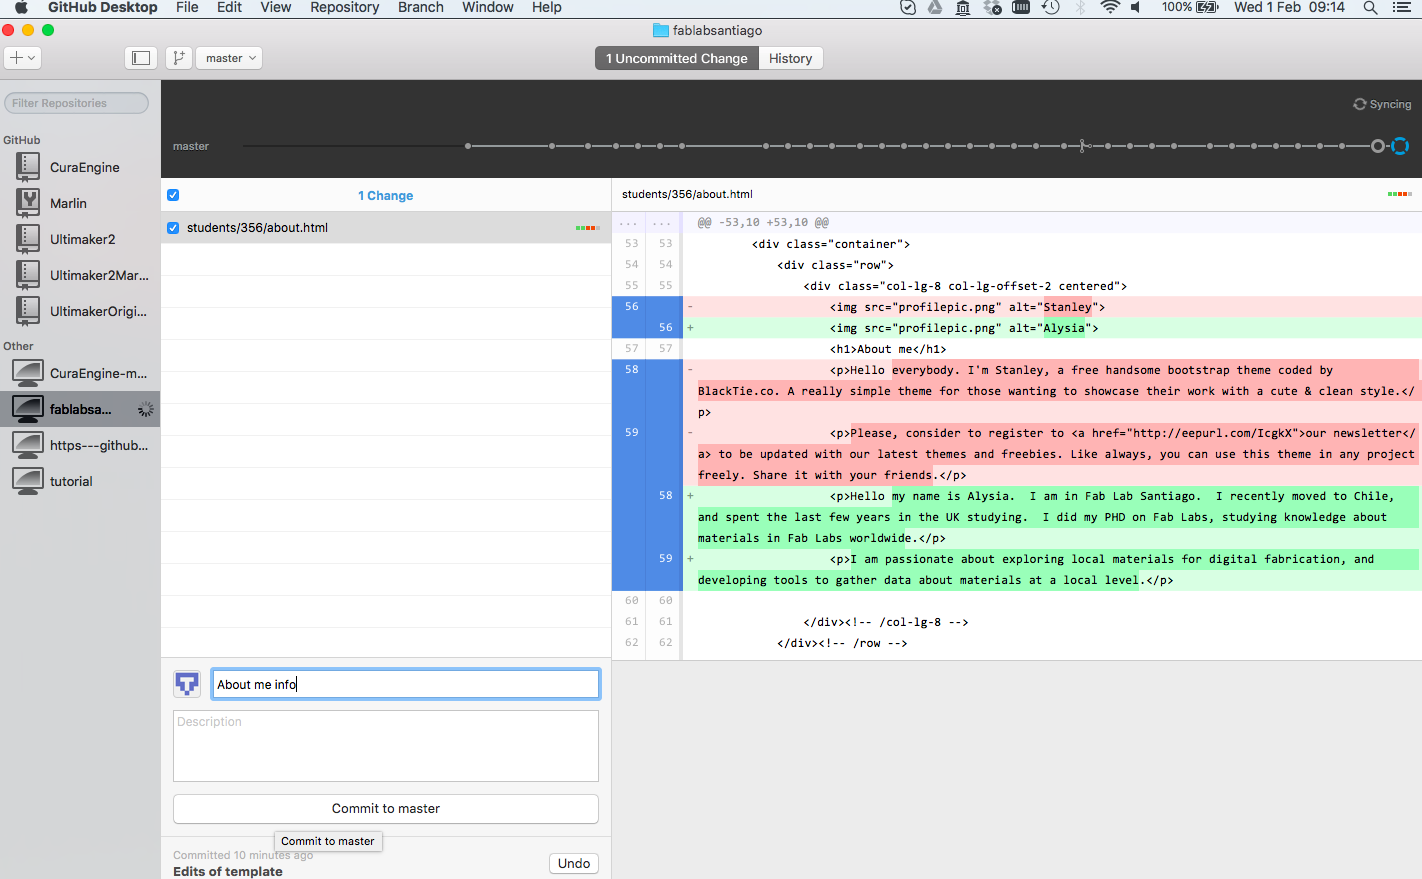
Task: Click the commit Description text area
Action: [386, 746]
